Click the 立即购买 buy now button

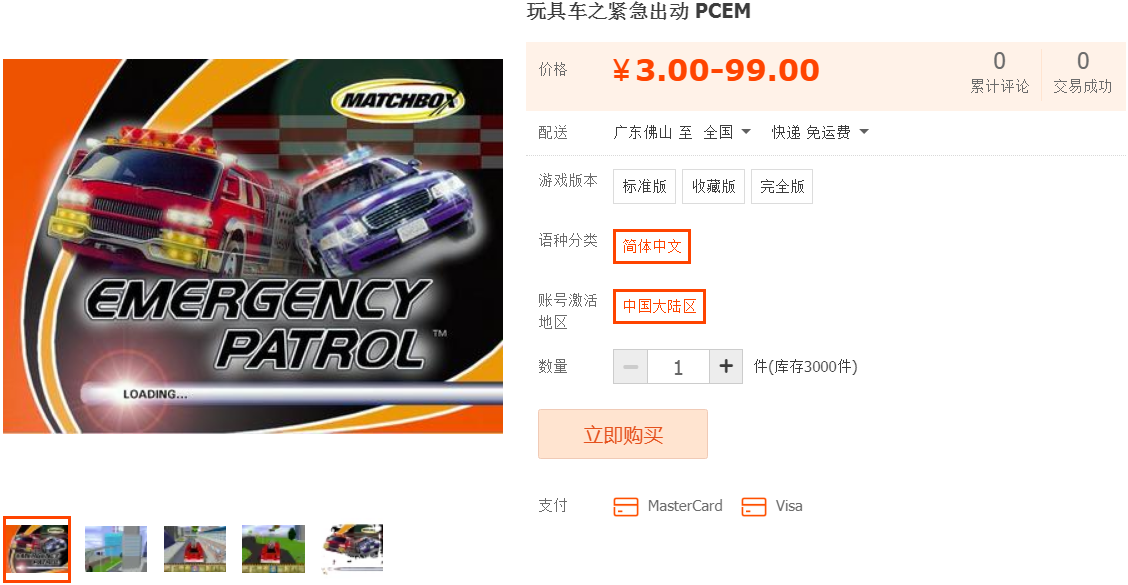tap(623, 434)
